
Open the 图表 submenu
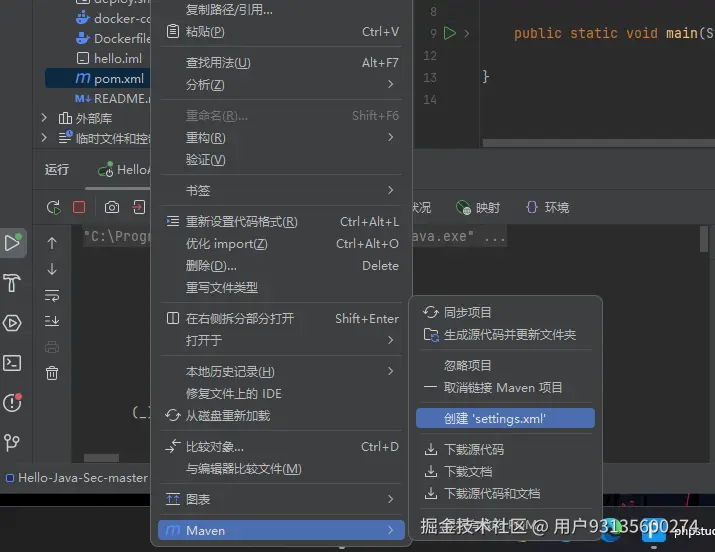[x=281, y=499]
